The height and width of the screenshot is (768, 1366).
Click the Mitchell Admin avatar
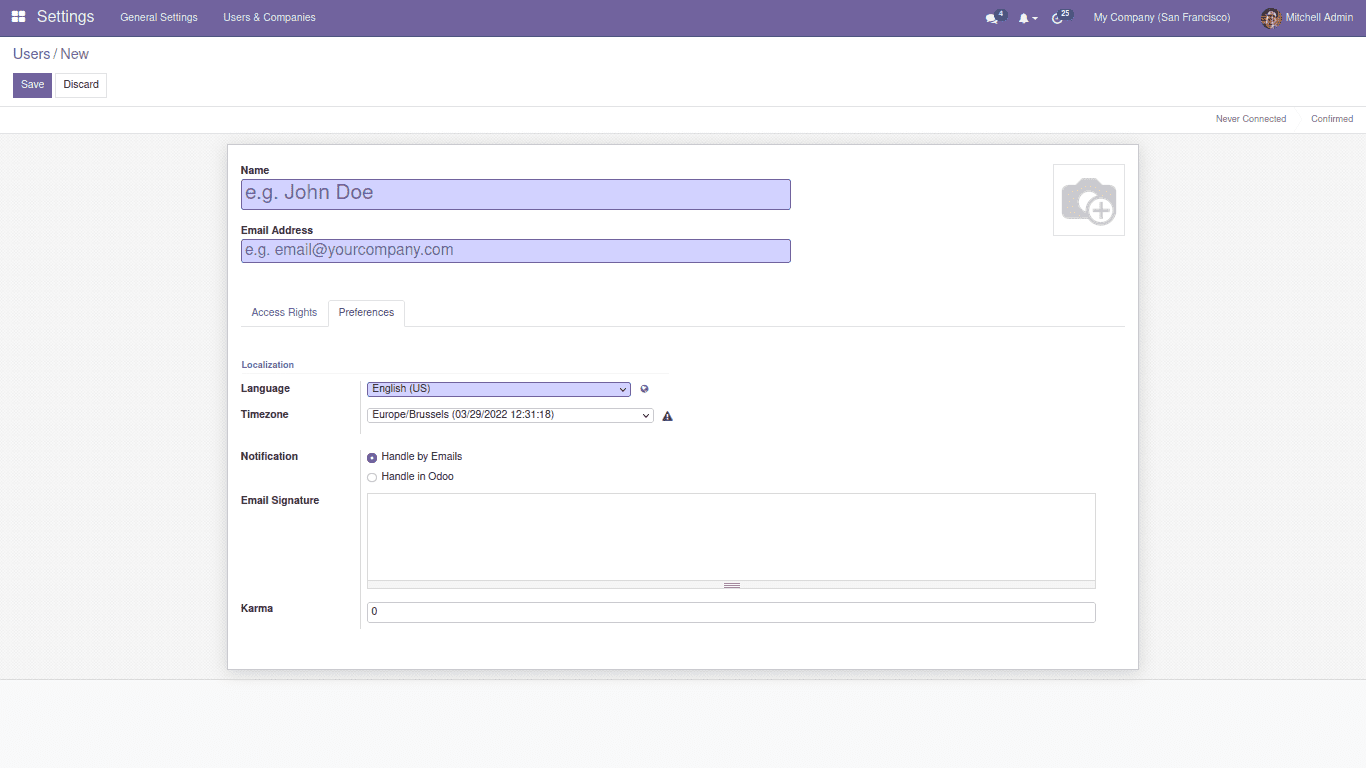tap(1270, 18)
